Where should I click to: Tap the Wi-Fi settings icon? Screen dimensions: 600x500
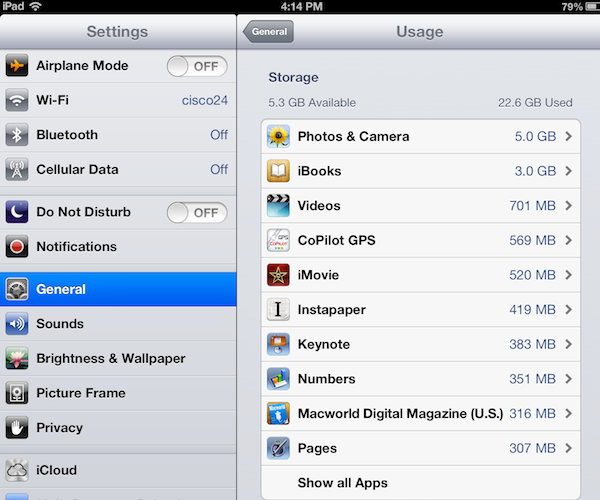[16, 100]
